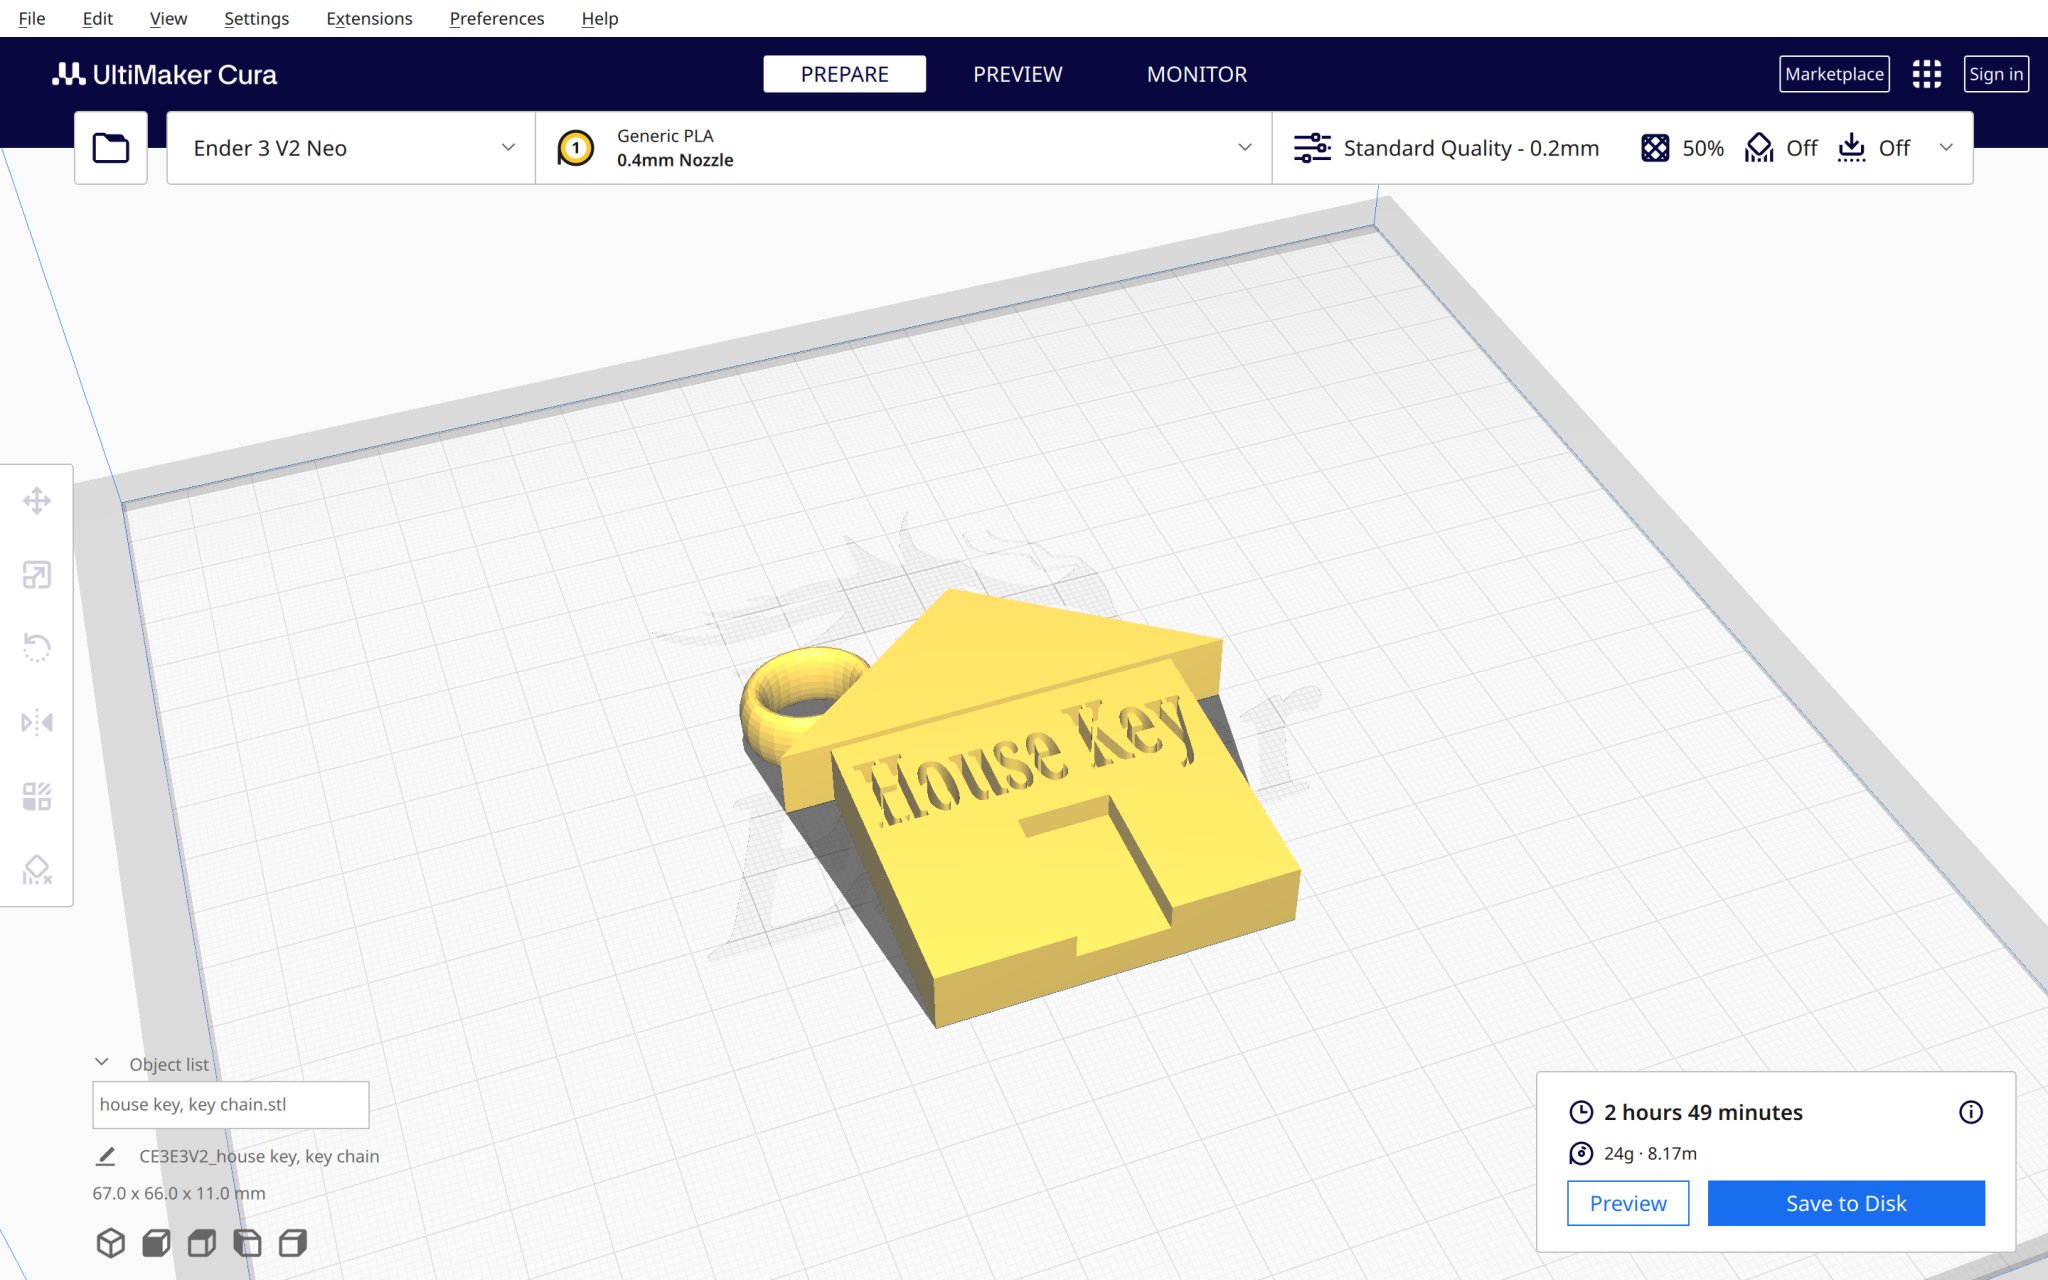Screen dimensions: 2048x1280
Task: Switch to the PREVIEW tab
Action: pyautogui.click(x=1017, y=73)
